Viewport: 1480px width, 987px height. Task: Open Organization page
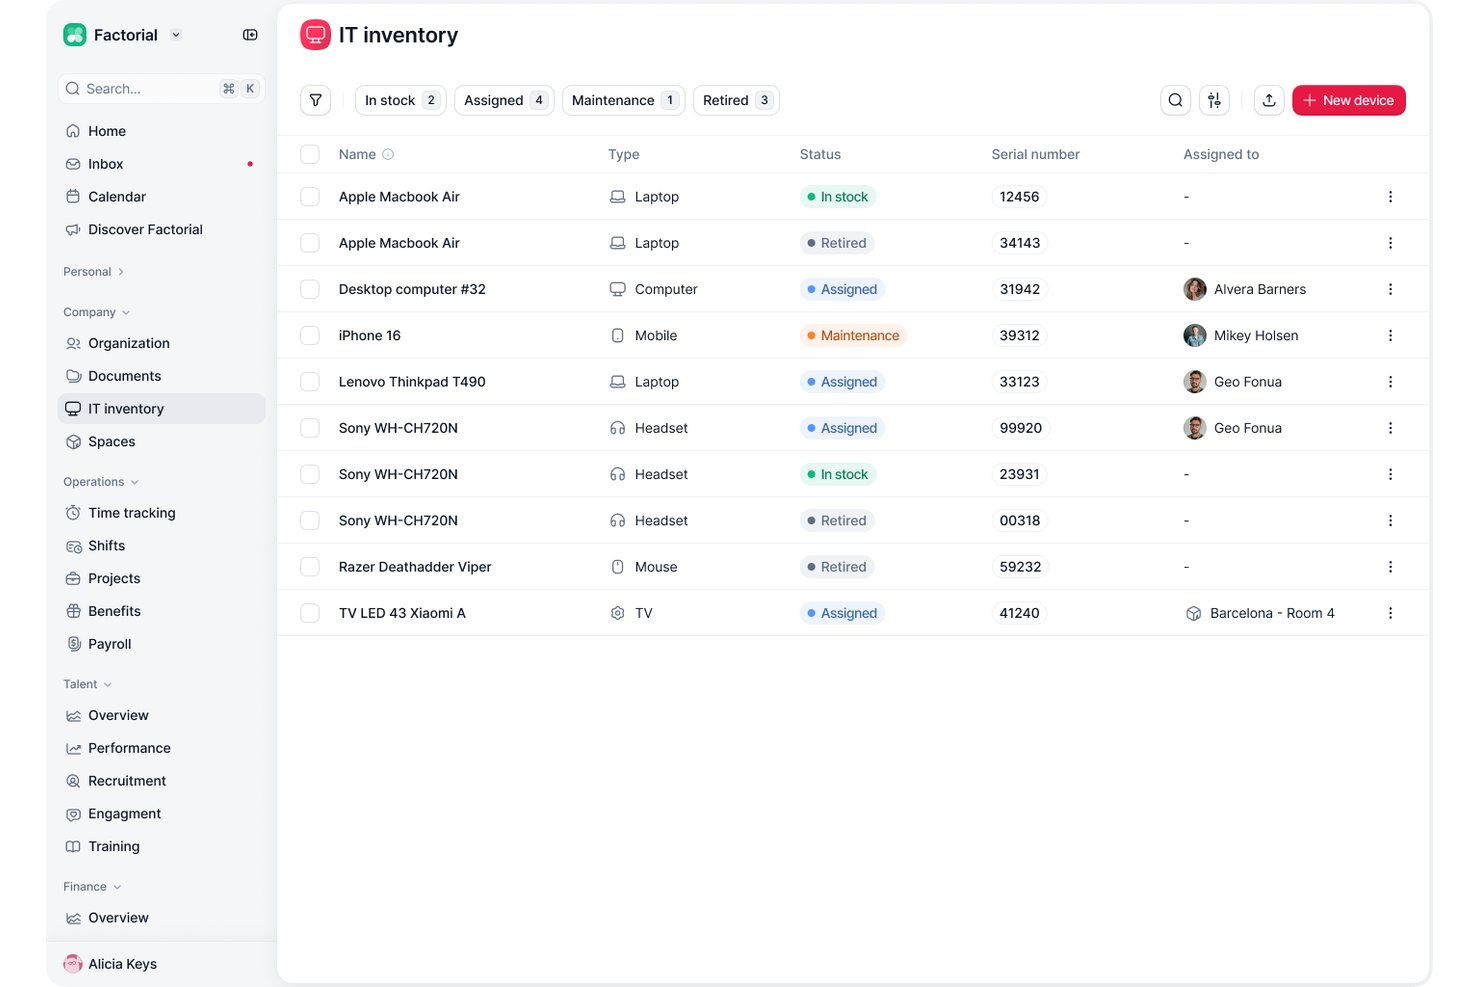click(161, 343)
